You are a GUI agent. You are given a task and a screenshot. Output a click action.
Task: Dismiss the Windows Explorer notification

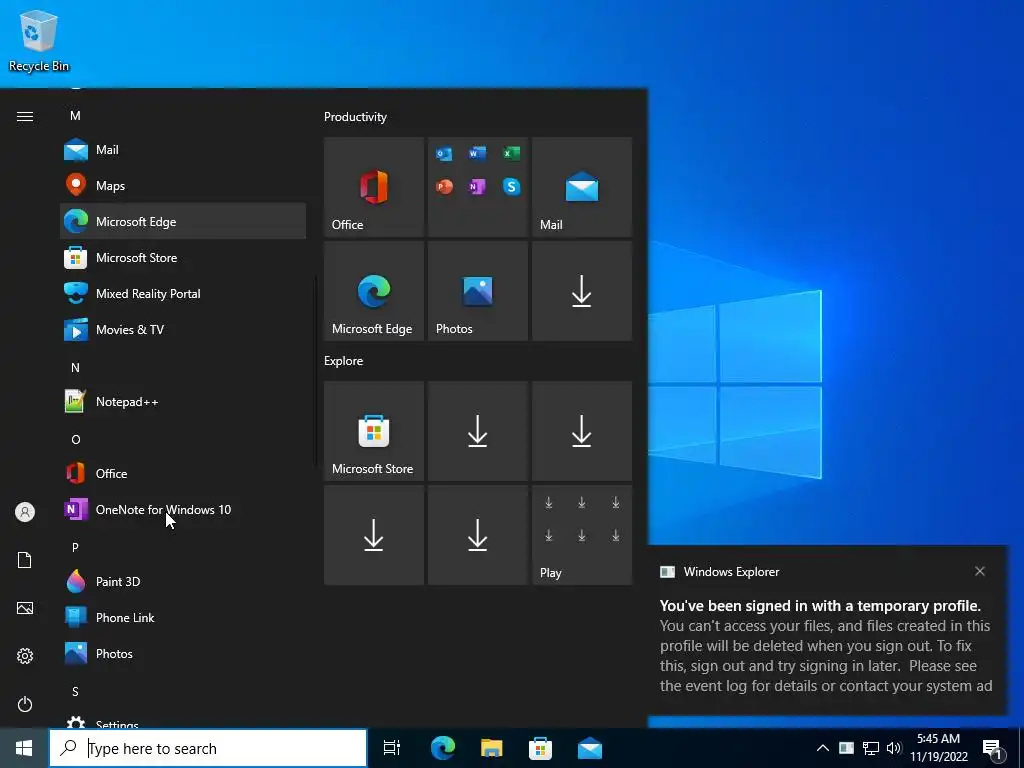[x=980, y=571]
